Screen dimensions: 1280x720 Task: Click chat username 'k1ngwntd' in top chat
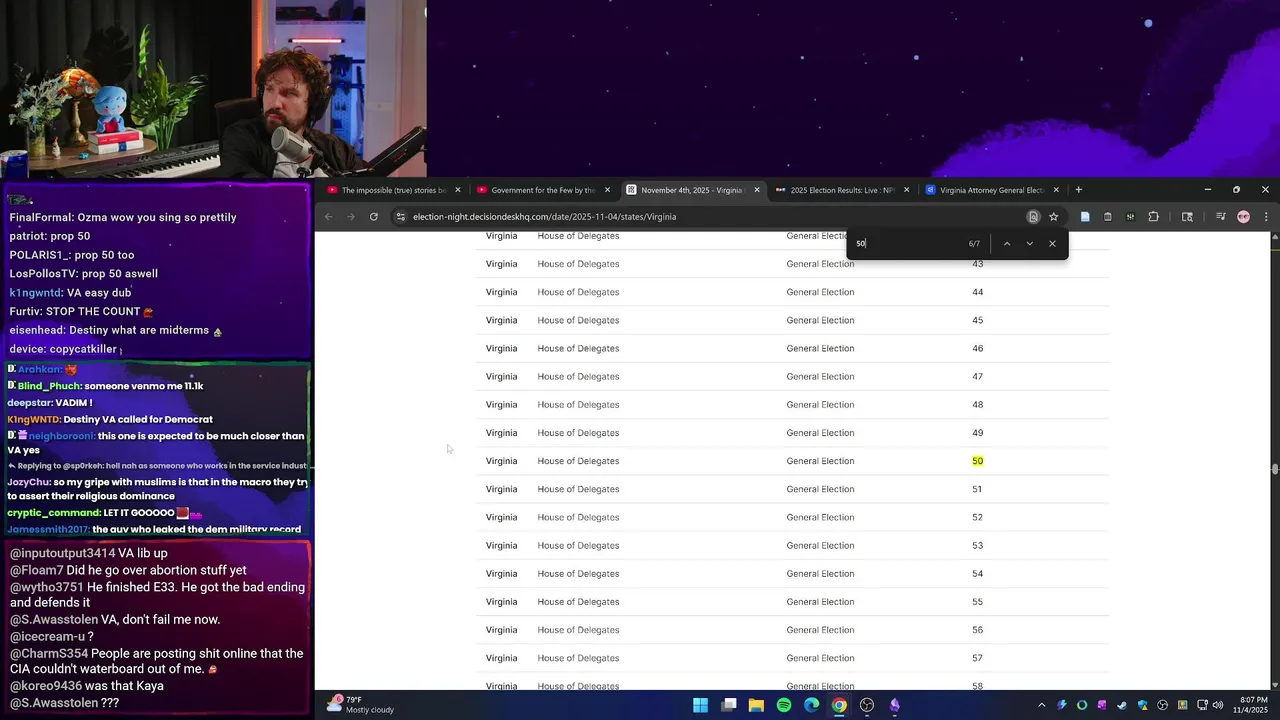[35, 293]
